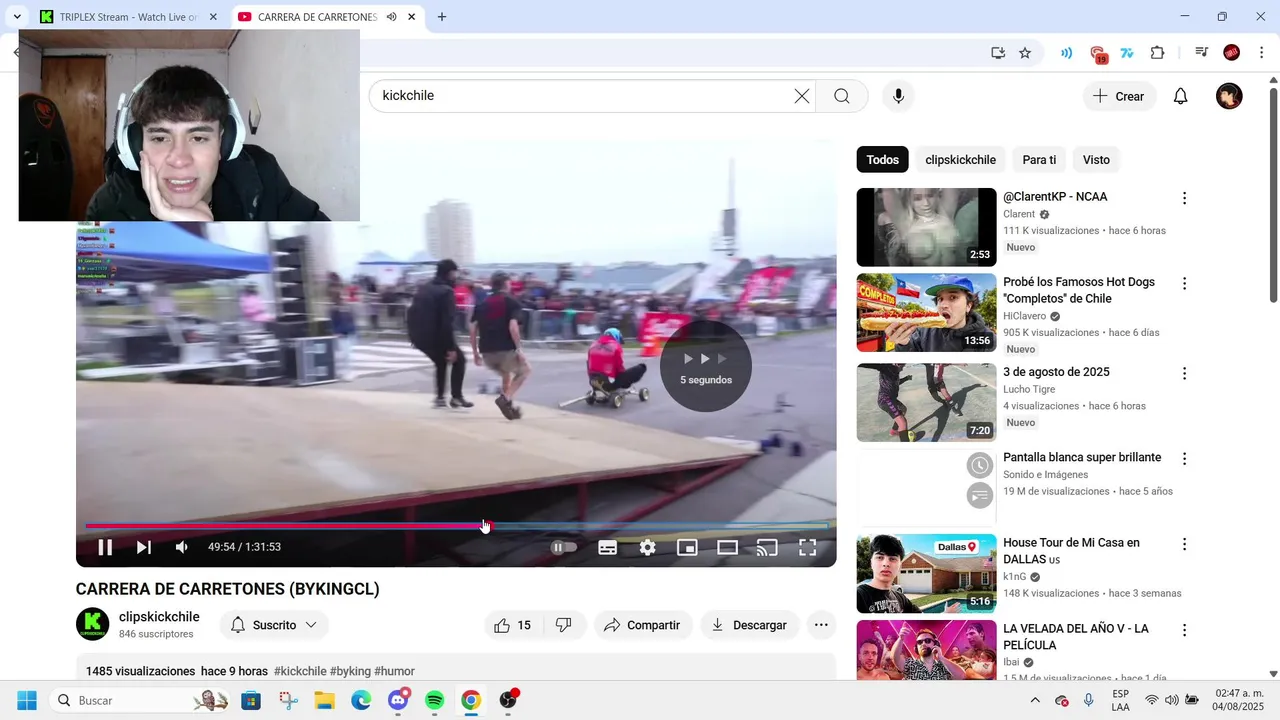Enable theater mode view

coord(727,547)
